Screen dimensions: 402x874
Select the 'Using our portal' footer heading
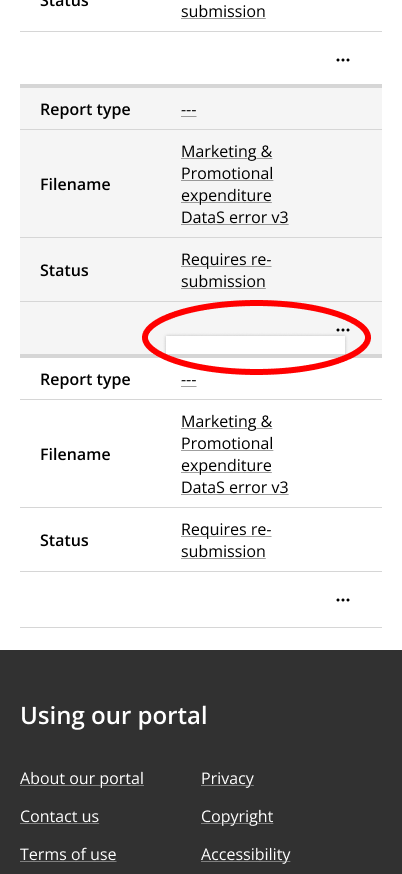pyautogui.click(x=114, y=716)
